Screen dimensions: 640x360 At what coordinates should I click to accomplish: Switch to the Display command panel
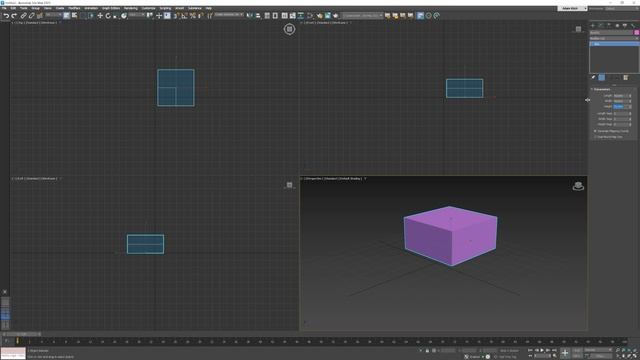point(625,25)
